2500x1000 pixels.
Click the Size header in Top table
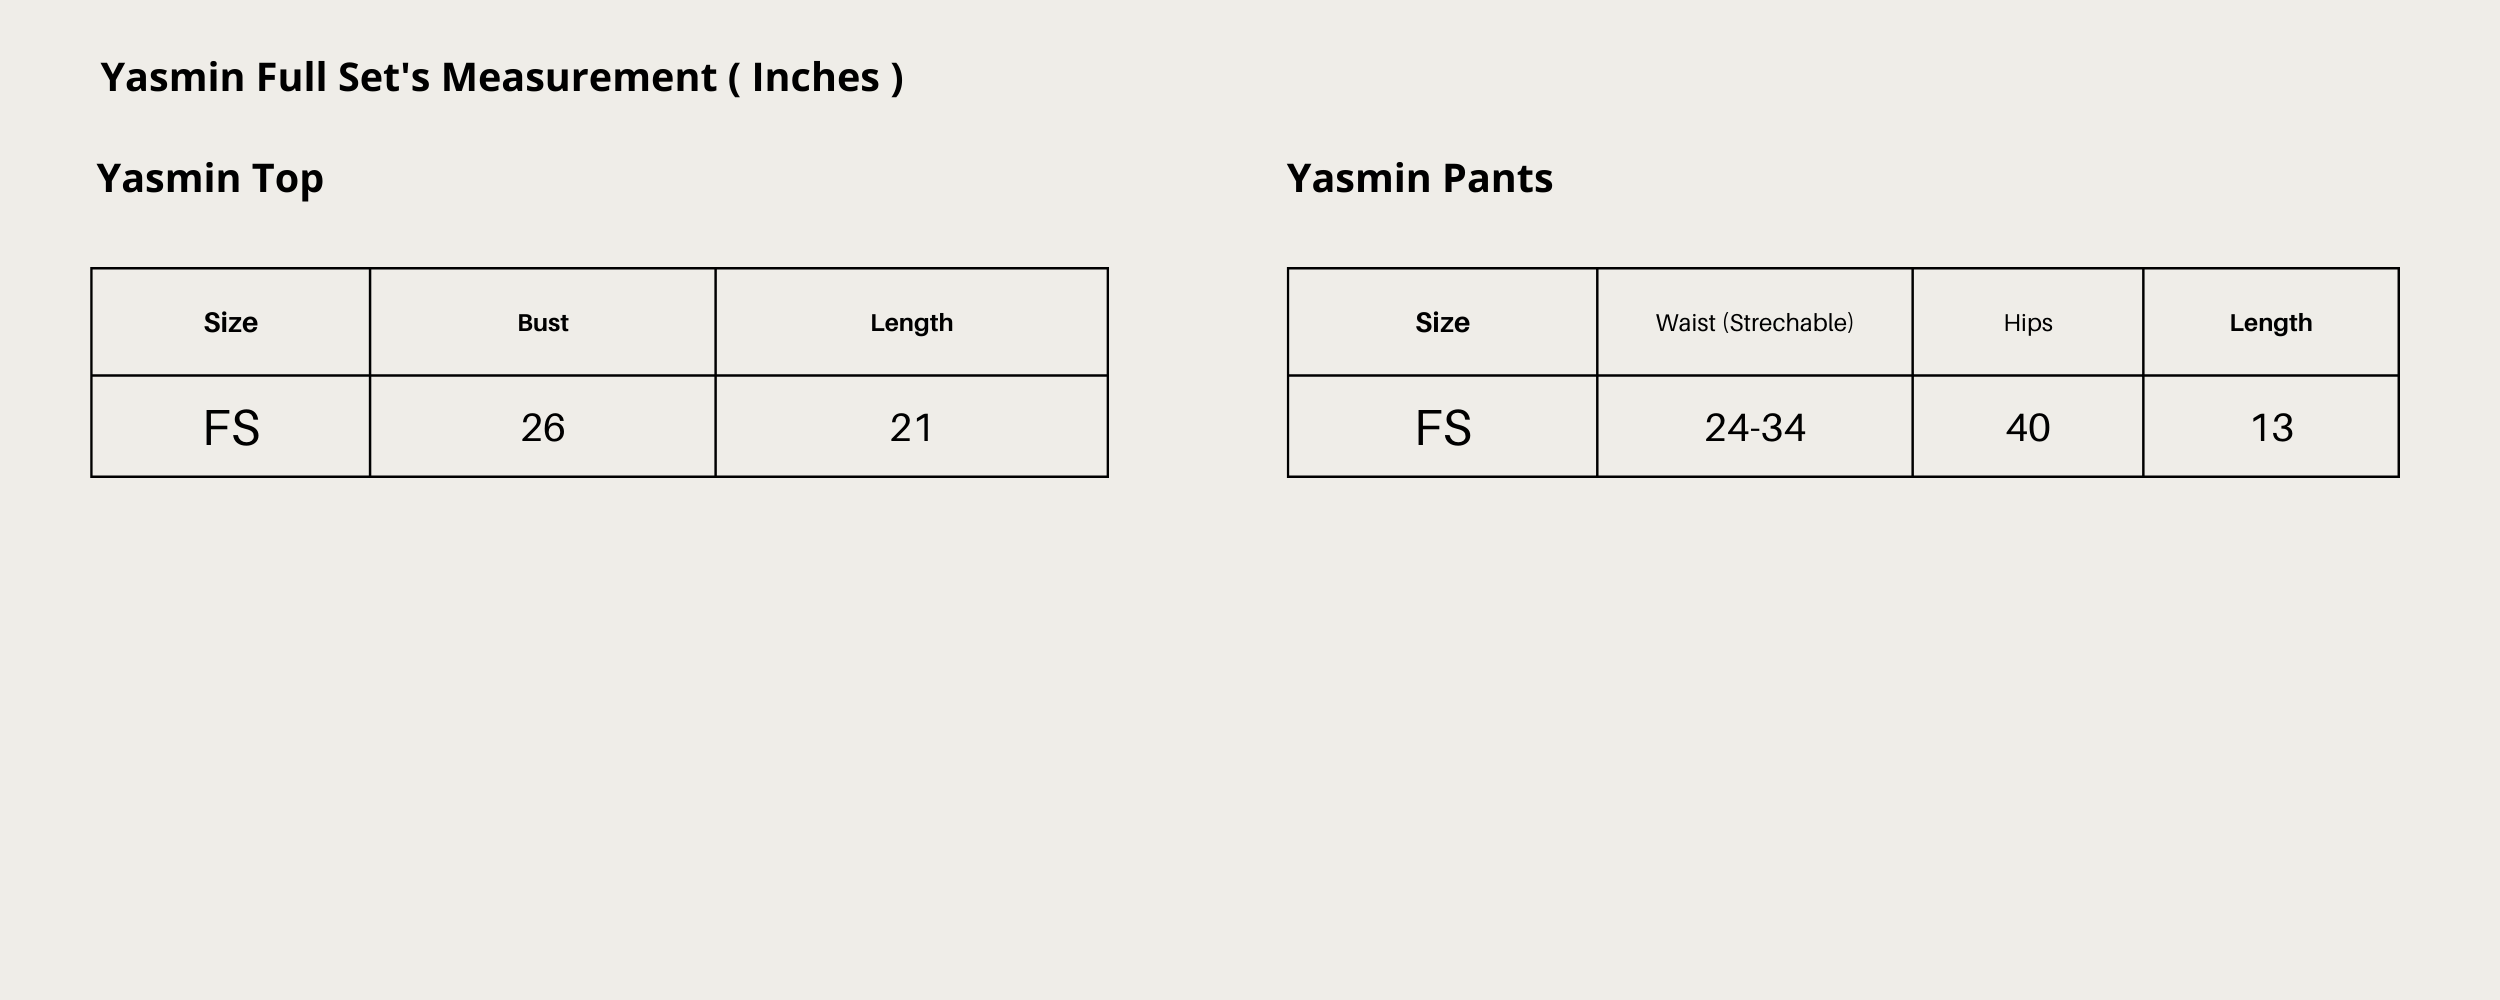click(231, 322)
